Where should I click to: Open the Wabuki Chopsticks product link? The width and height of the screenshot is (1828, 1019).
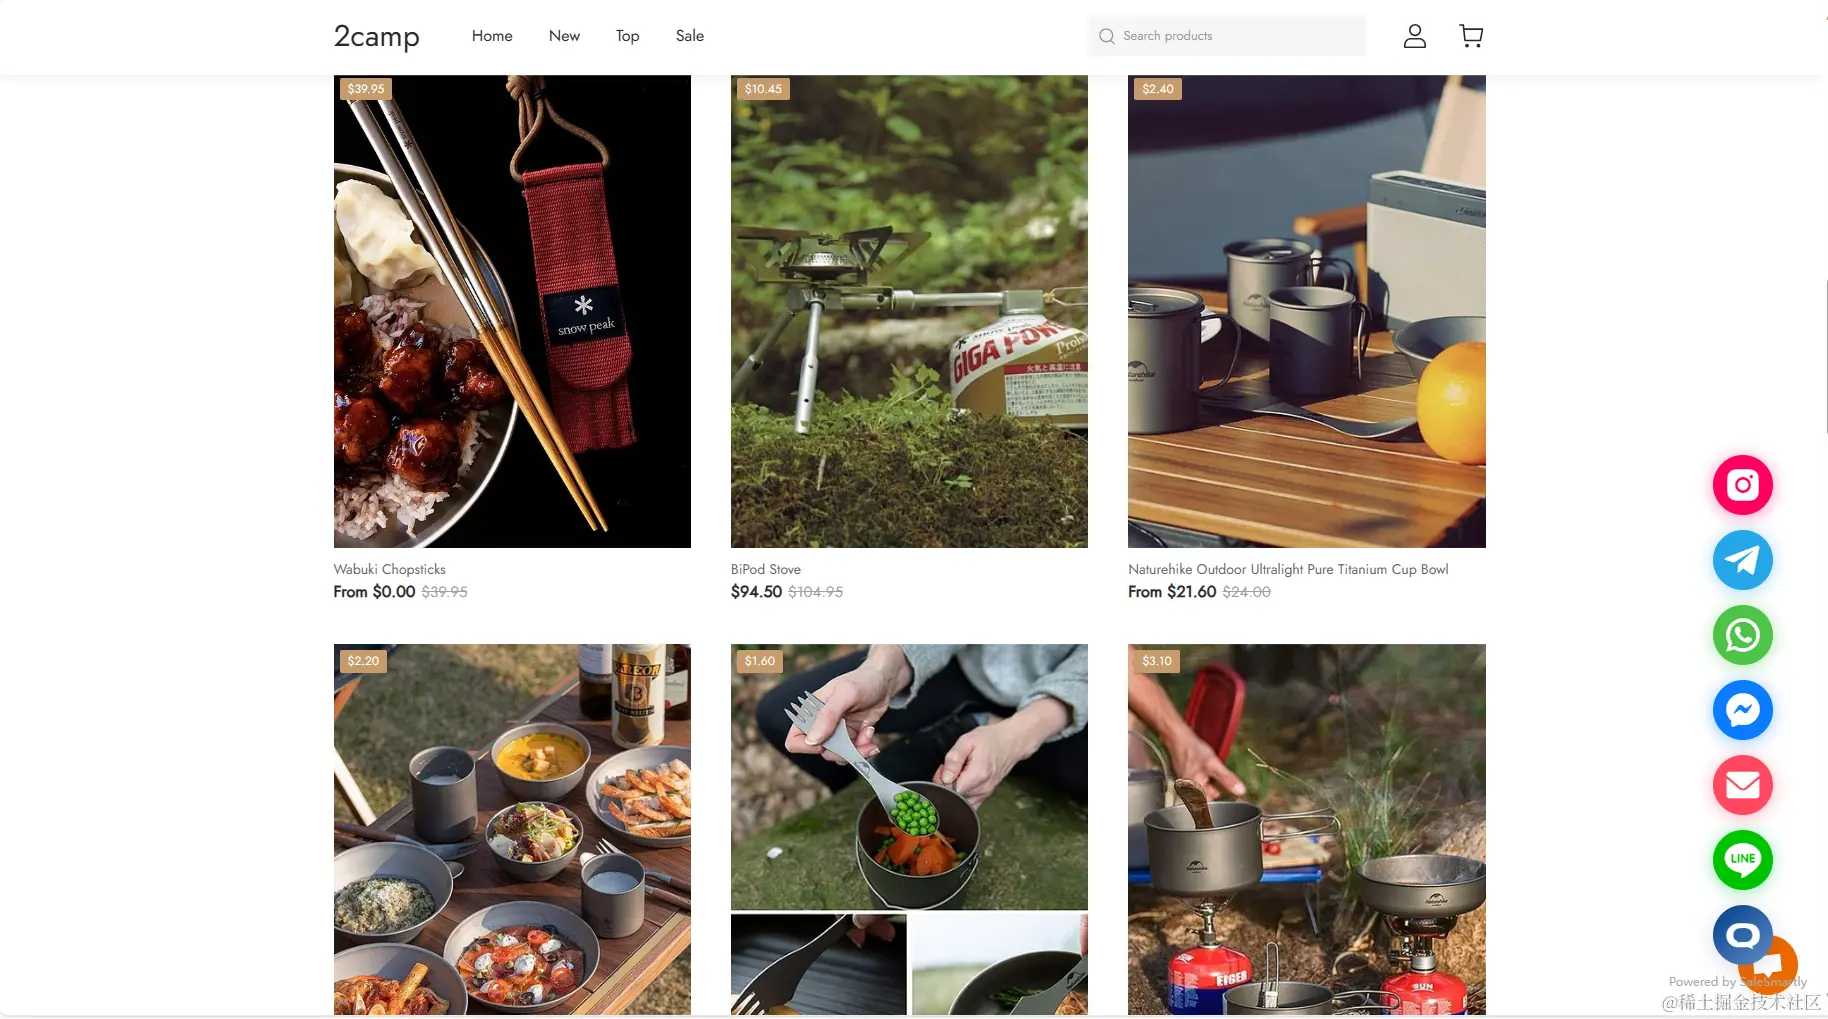point(389,569)
